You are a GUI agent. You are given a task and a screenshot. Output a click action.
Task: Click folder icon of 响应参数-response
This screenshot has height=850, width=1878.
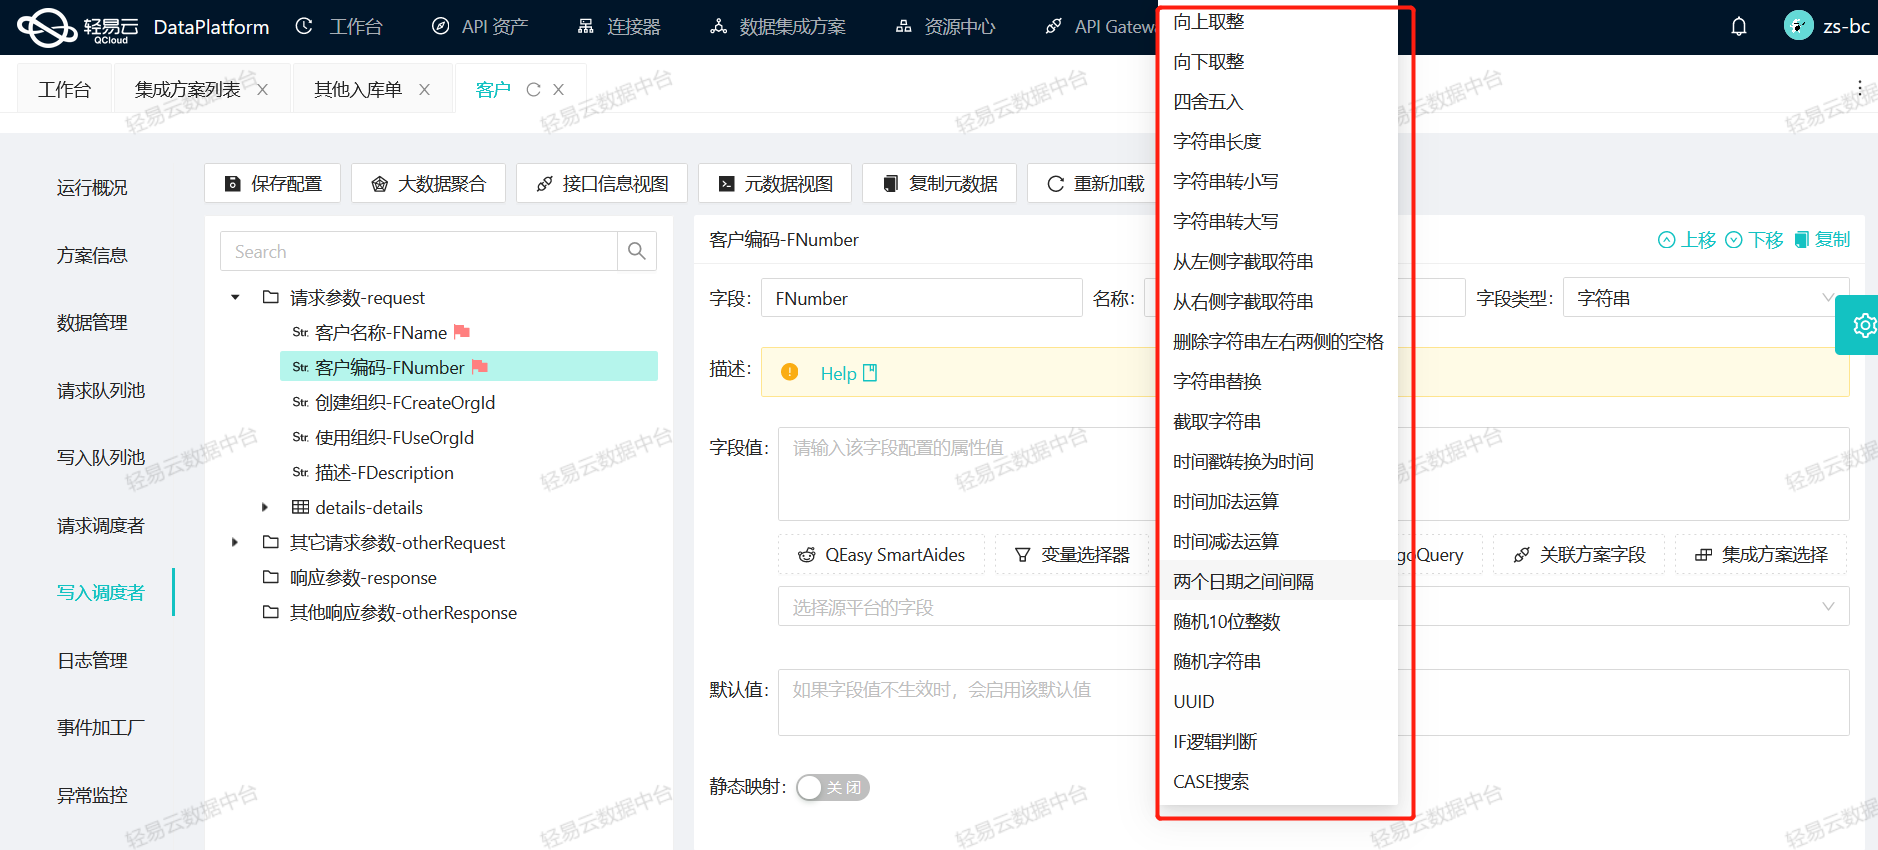coord(270,577)
